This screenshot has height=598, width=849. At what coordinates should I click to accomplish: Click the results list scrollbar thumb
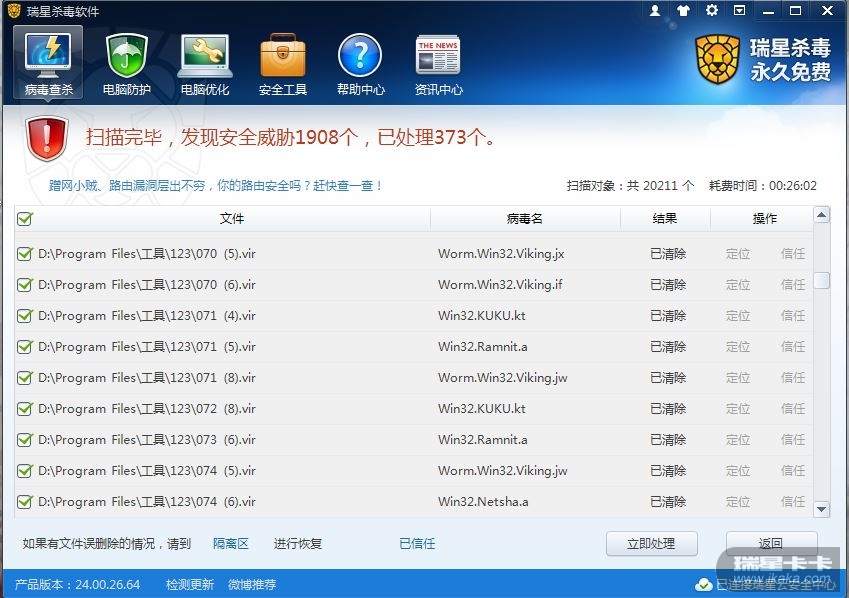click(x=821, y=280)
